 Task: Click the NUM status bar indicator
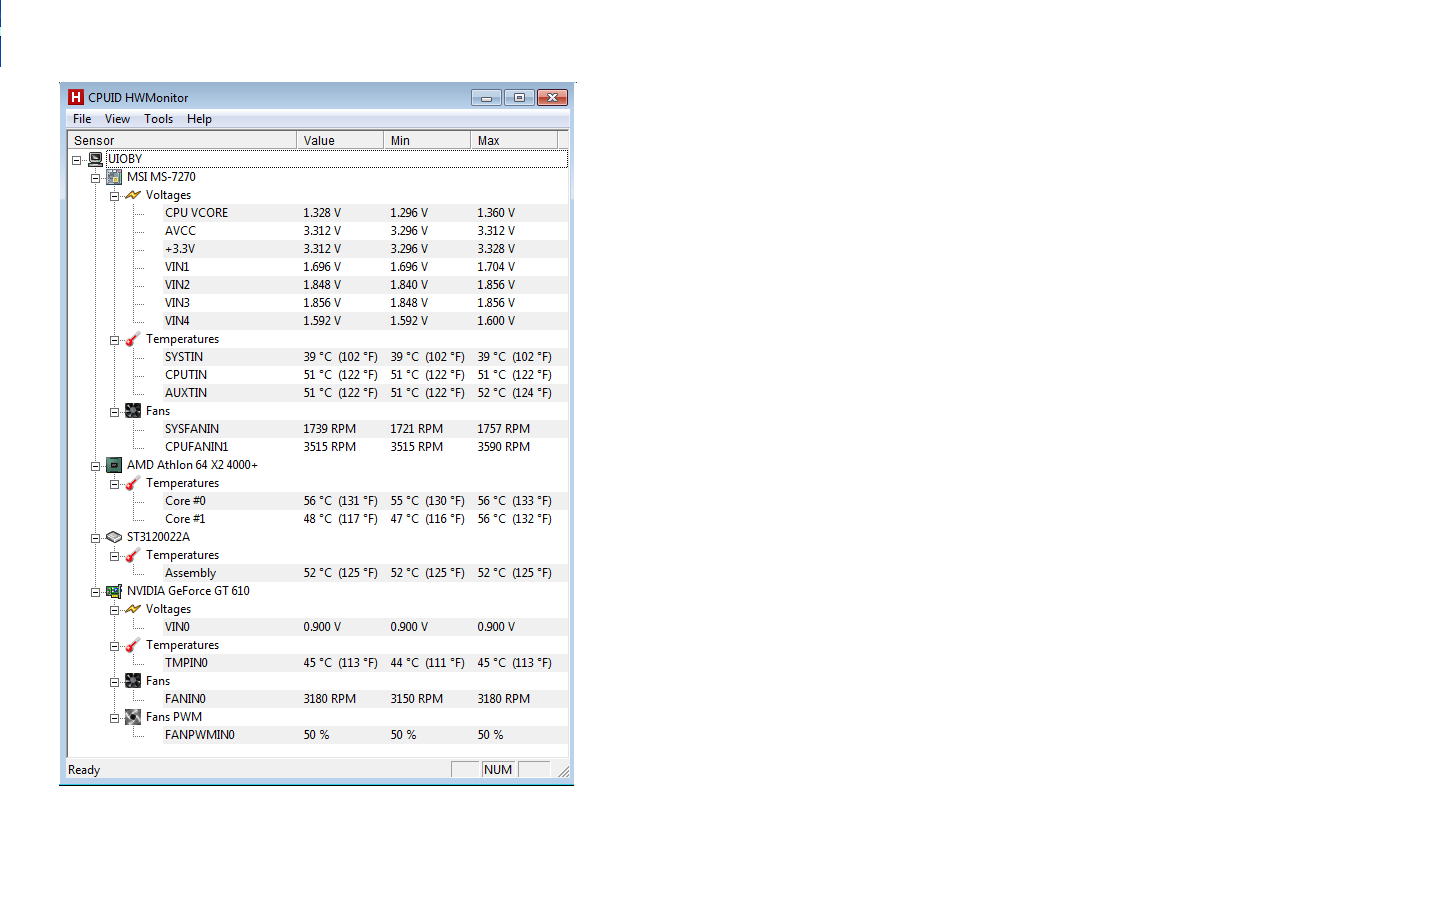(x=498, y=770)
